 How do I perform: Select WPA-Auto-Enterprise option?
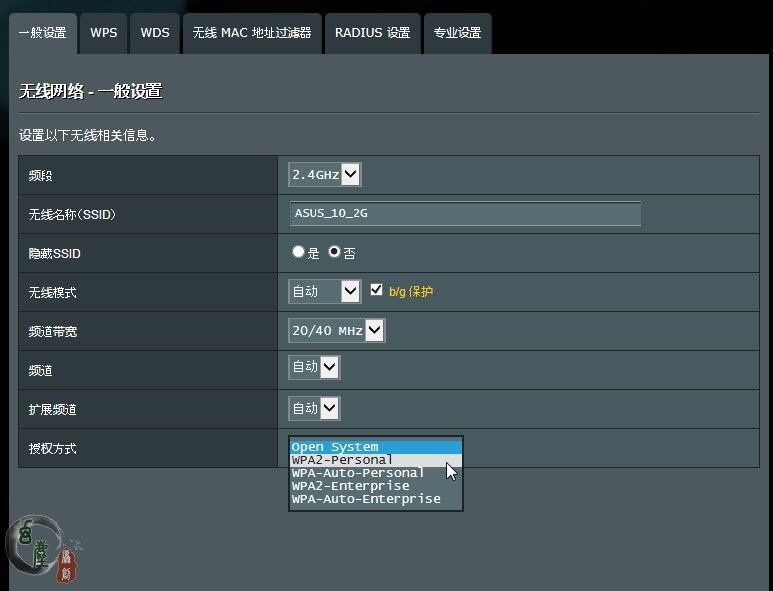pos(375,499)
